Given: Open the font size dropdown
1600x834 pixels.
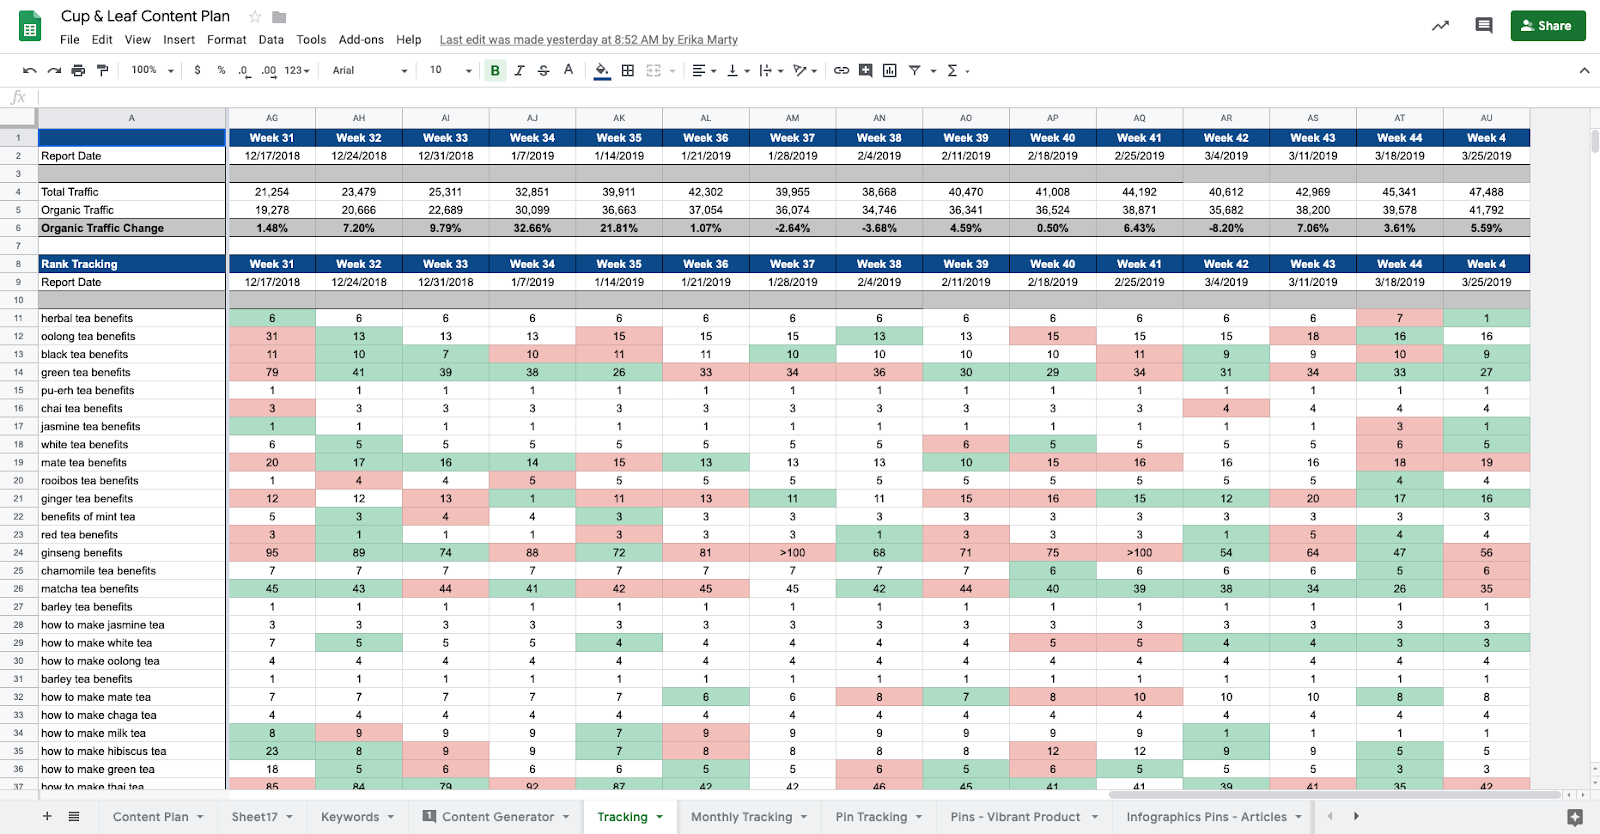Looking at the screenshot, I should [450, 71].
